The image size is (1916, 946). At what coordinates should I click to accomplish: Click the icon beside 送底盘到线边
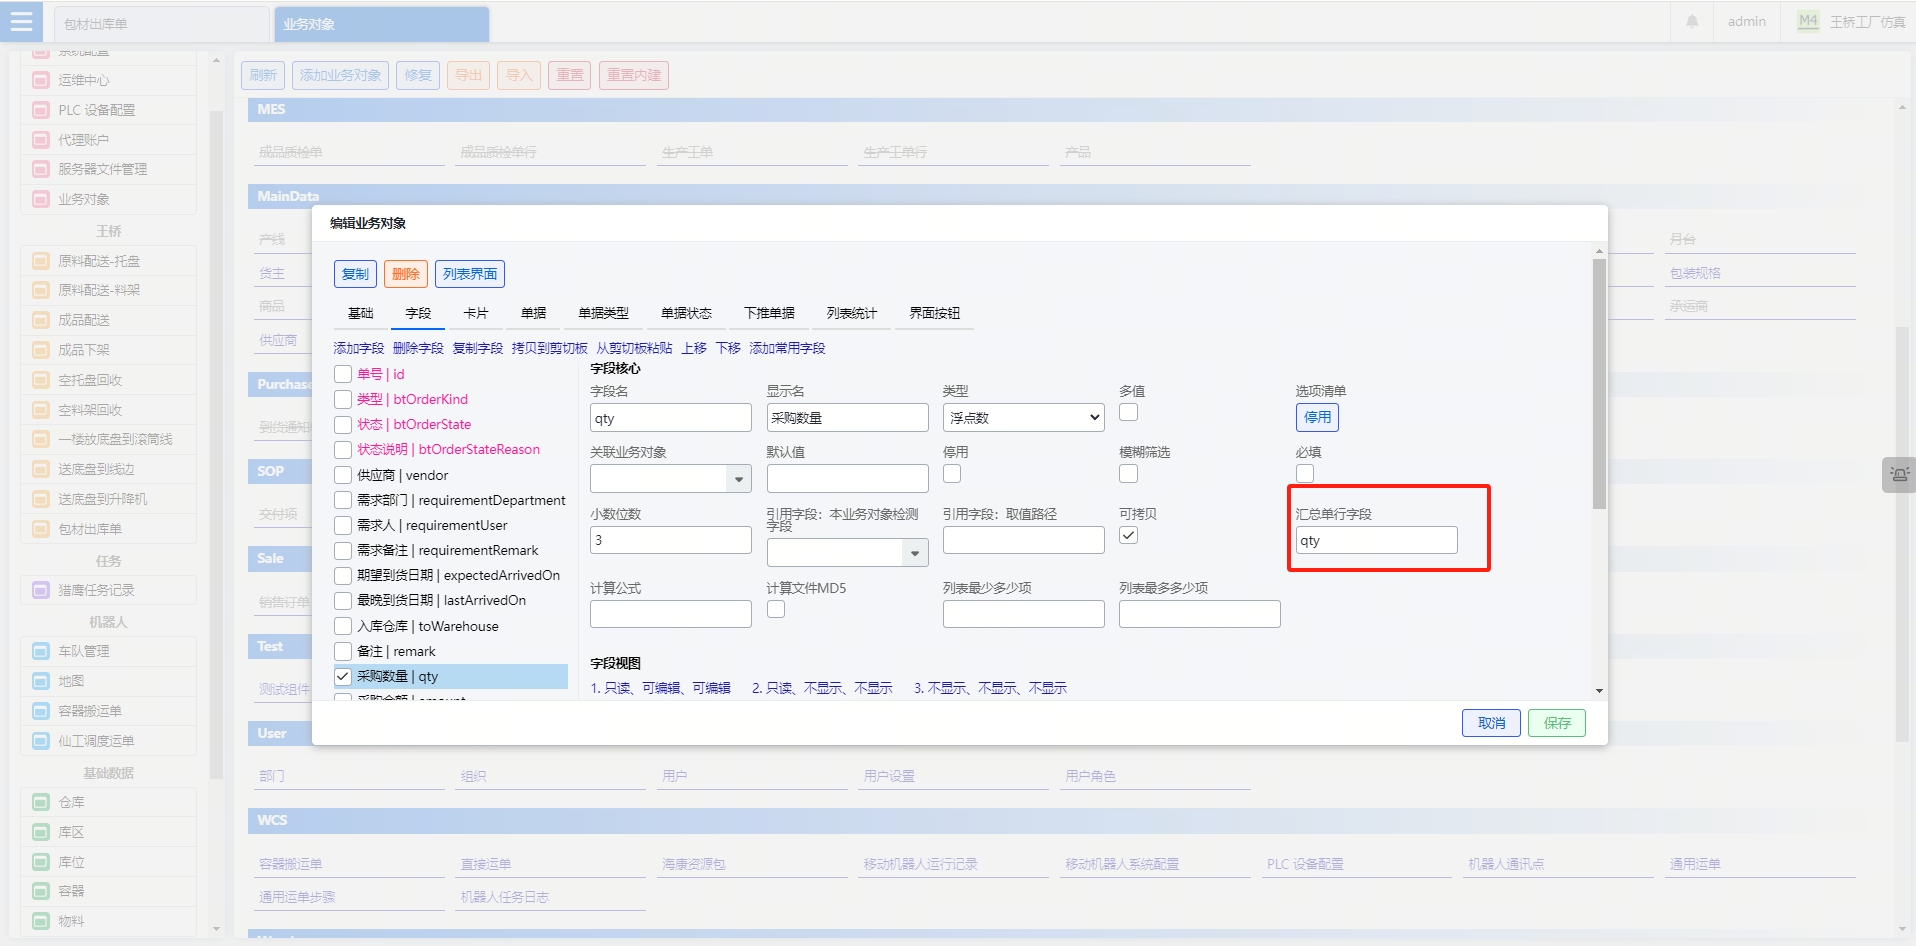[x=41, y=469]
